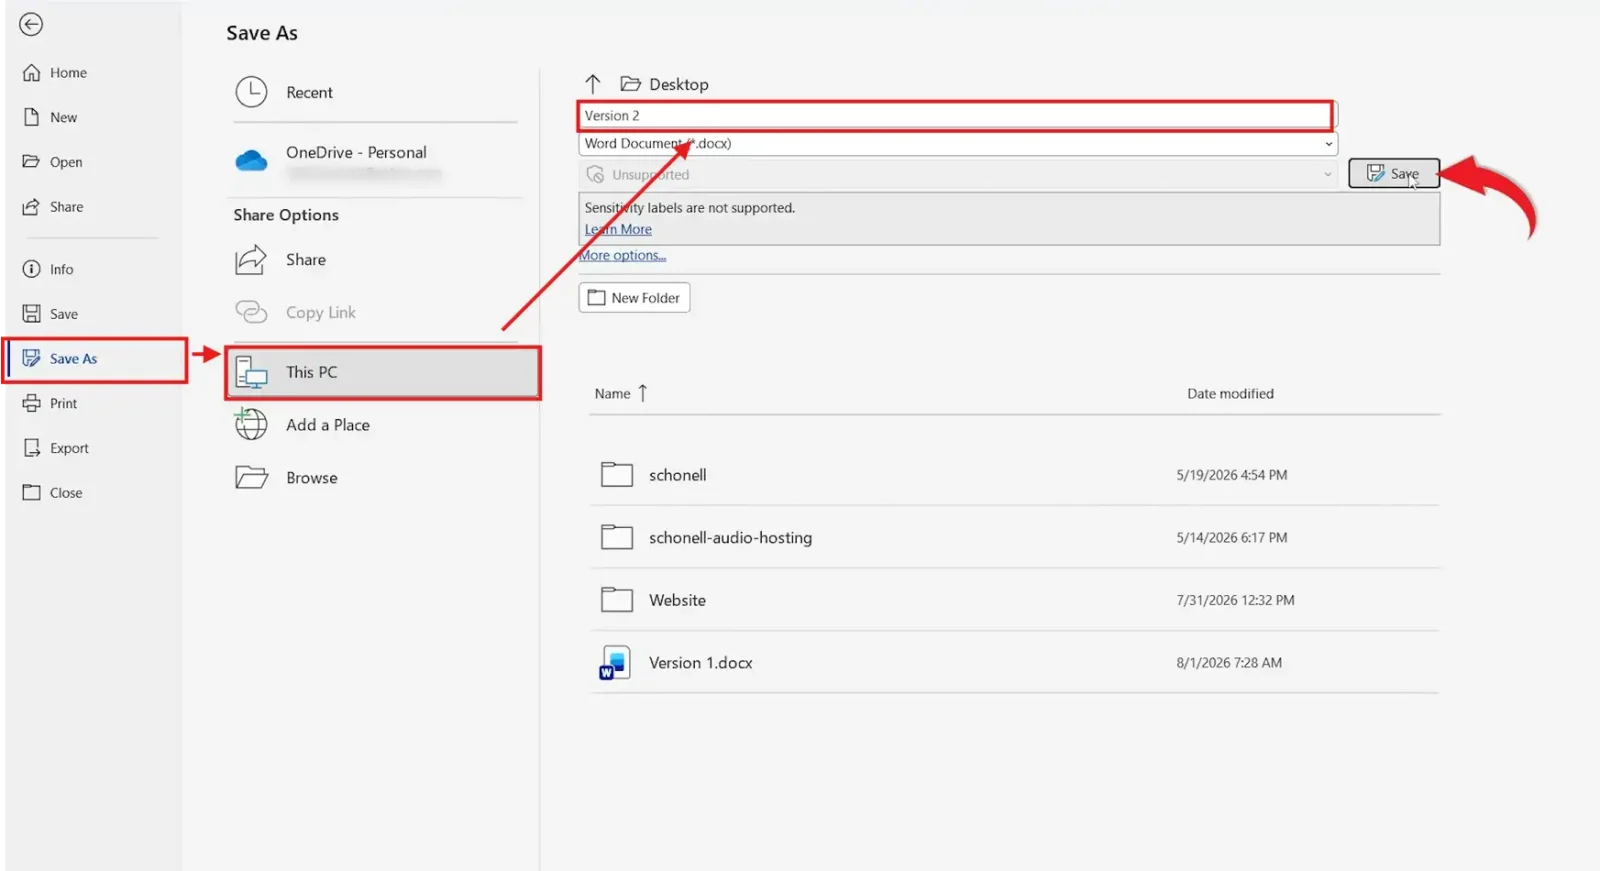This screenshot has width=1600, height=871.
Task: Sort files by Name column
Action: [x=621, y=394]
